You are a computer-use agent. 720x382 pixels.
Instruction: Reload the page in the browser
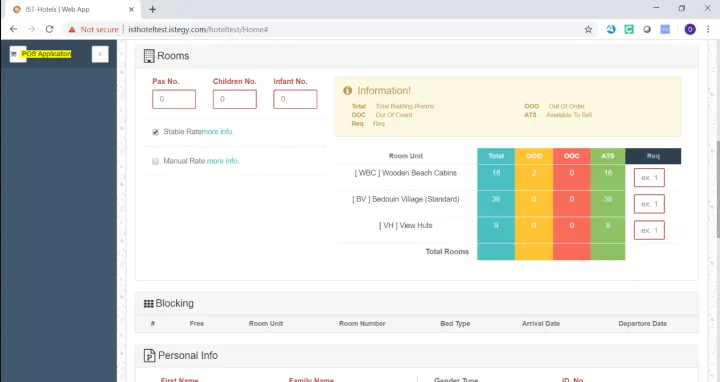click(x=50, y=29)
